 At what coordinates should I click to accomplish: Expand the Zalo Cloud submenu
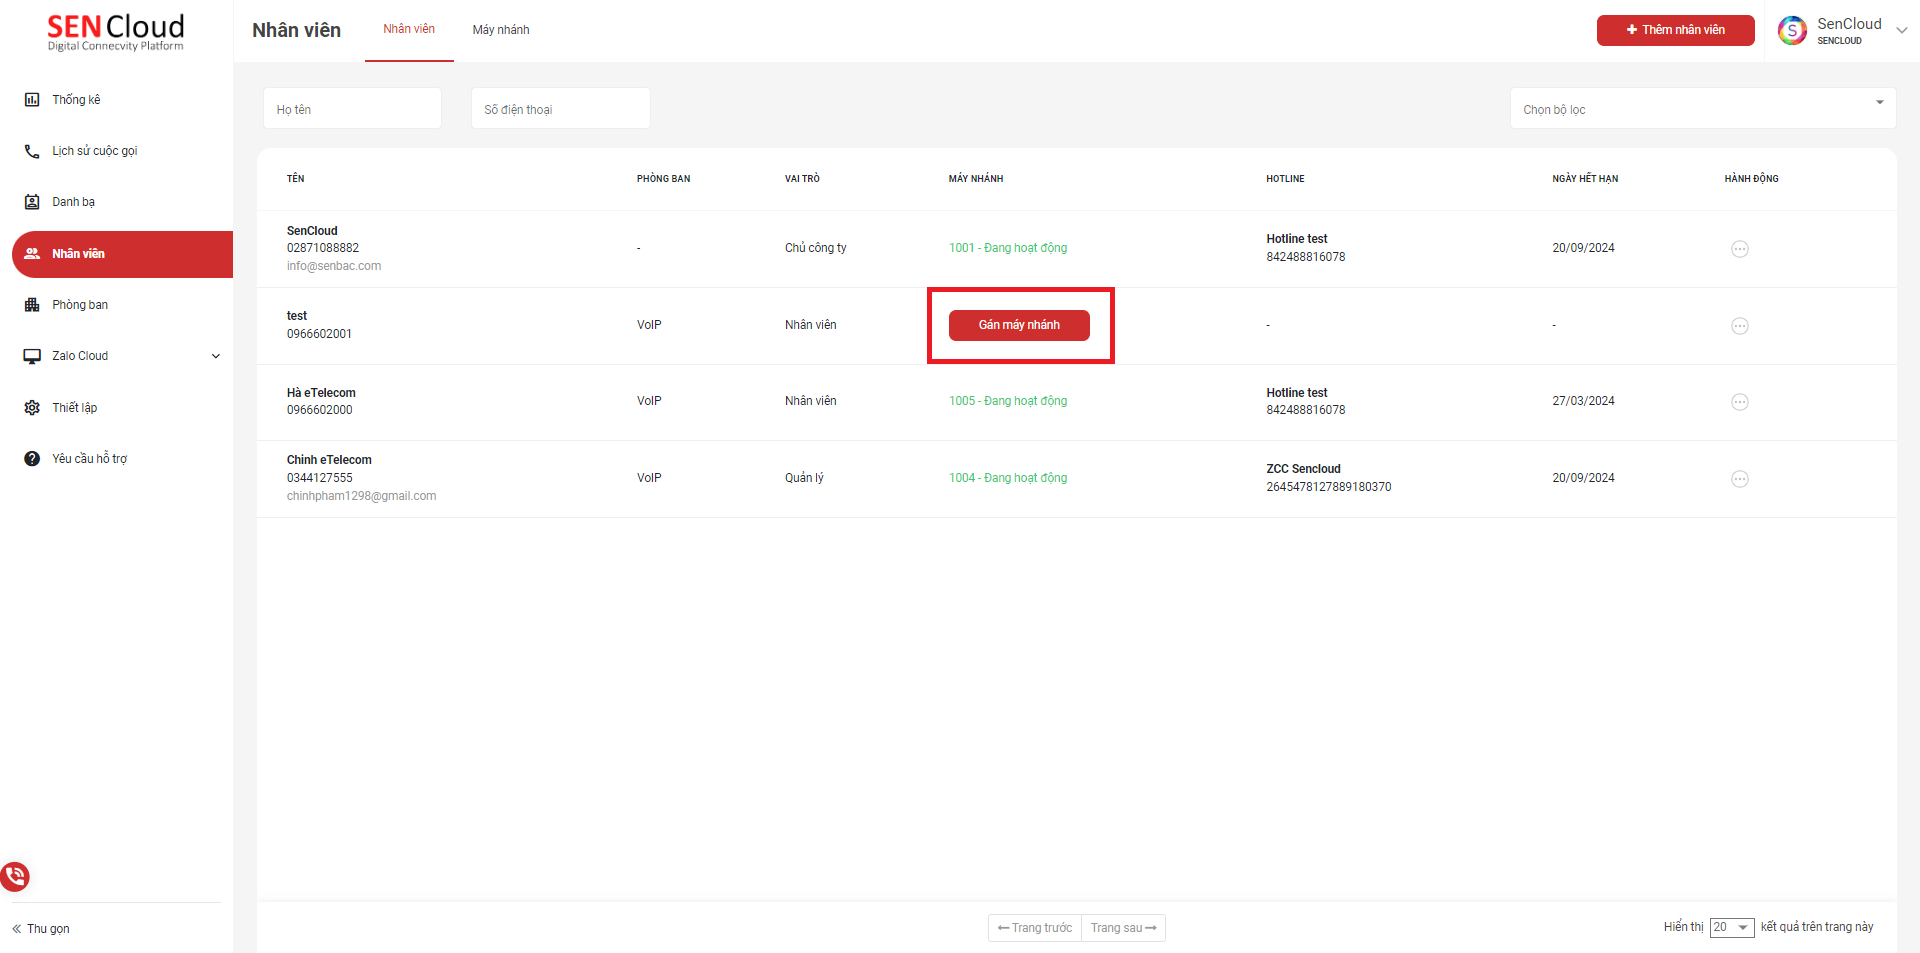click(215, 356)
